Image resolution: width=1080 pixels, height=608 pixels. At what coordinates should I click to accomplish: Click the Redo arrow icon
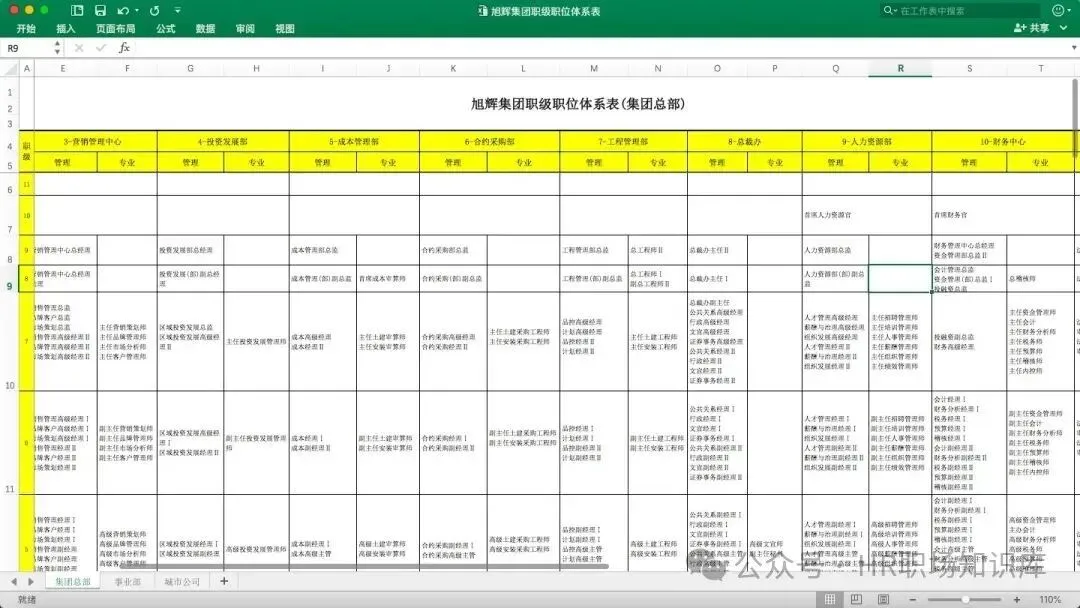[154, 10]
